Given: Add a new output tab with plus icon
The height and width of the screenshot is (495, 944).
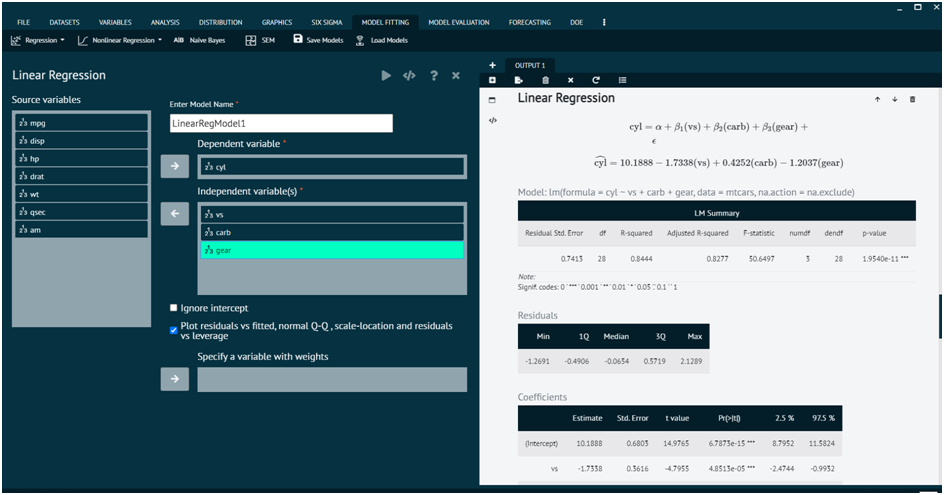Looking at the screenshot, I should coord(492,65).
